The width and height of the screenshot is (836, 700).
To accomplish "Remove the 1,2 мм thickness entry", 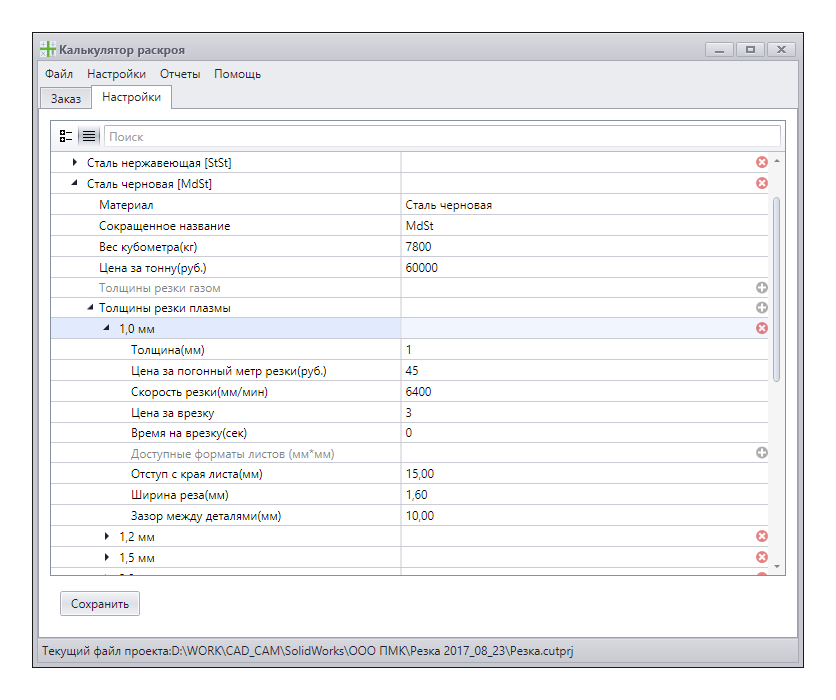I will pyautogui.click(x=762, y=536).
